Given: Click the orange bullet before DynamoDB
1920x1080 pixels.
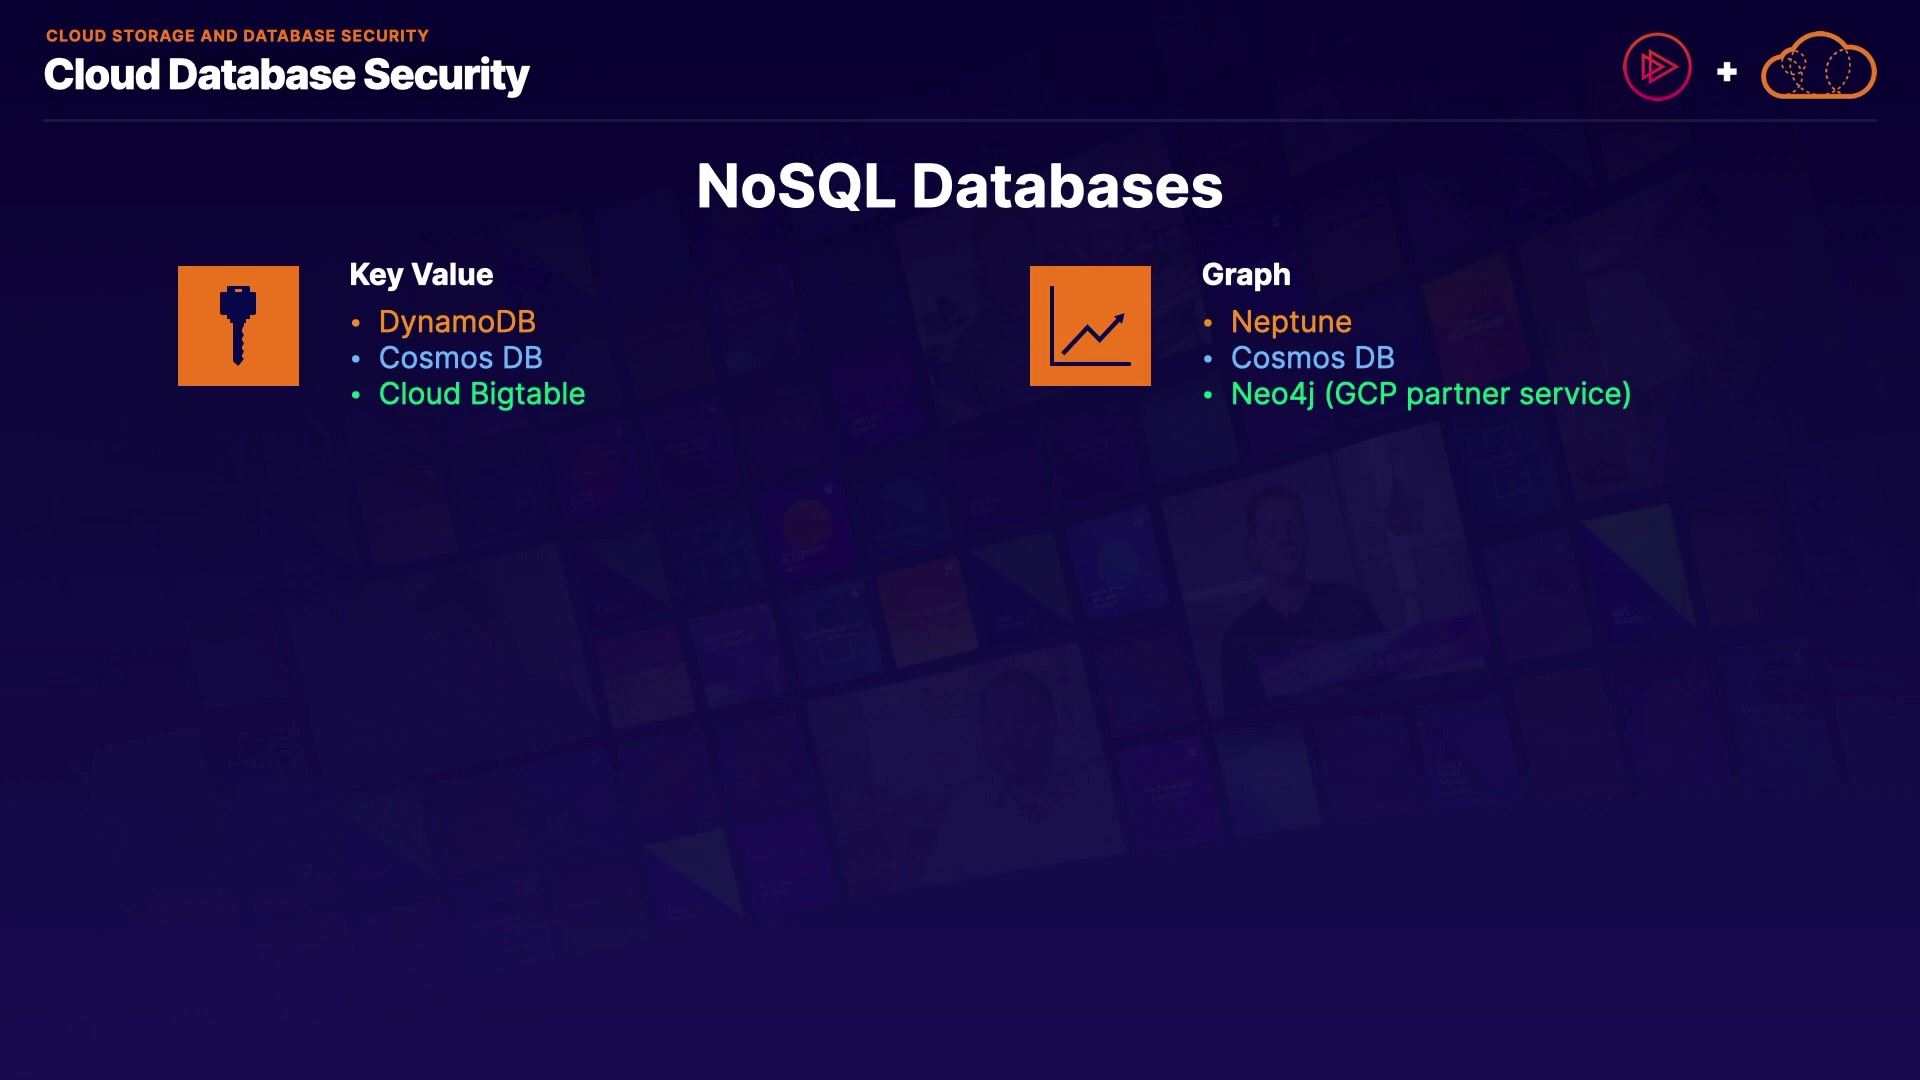Looking at the screenshot, I should [356, 323].
